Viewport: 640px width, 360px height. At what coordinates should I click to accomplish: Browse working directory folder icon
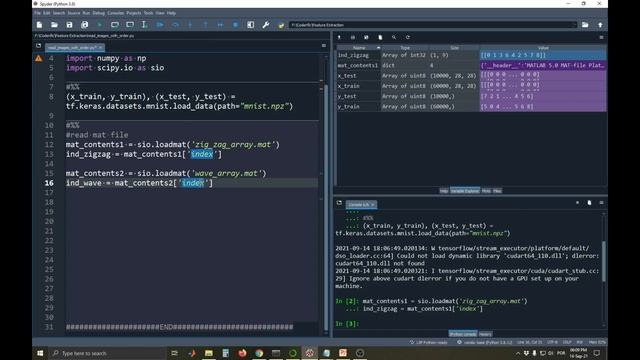[x=585, y=25]
